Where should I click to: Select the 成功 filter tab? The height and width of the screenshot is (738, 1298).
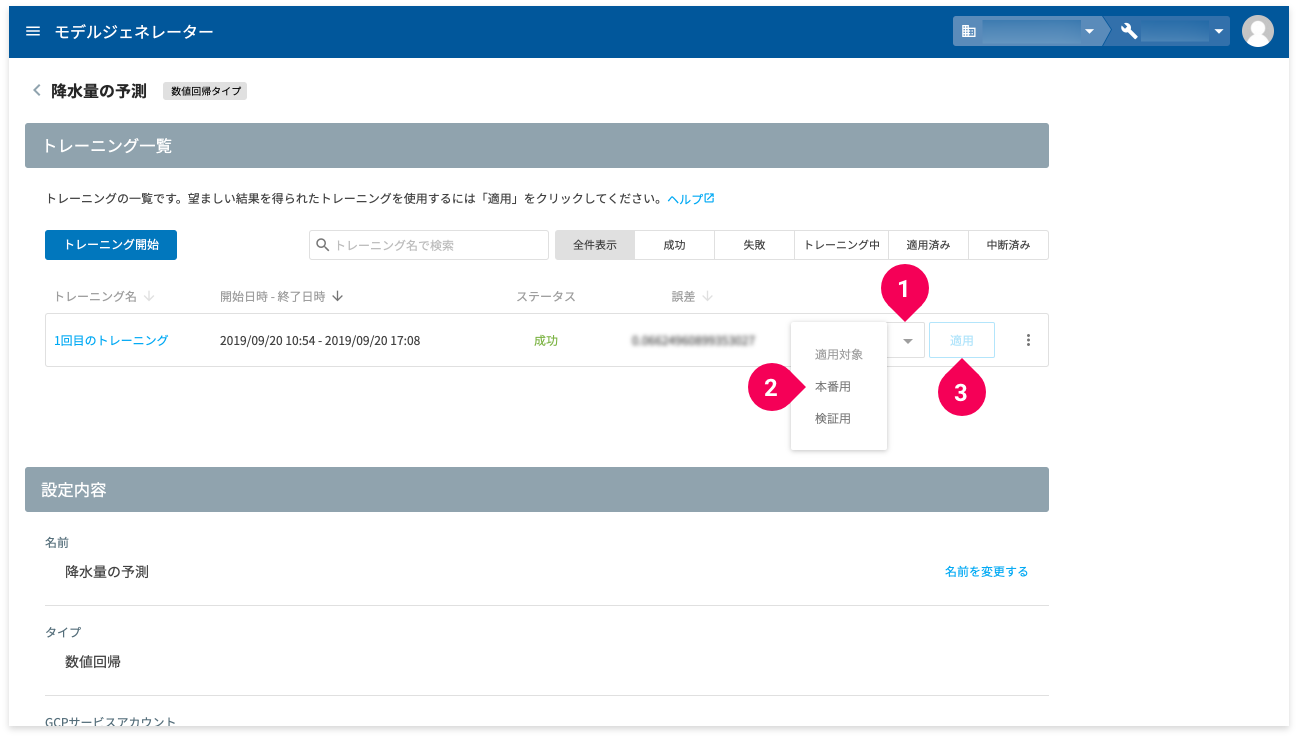(675, 245)
